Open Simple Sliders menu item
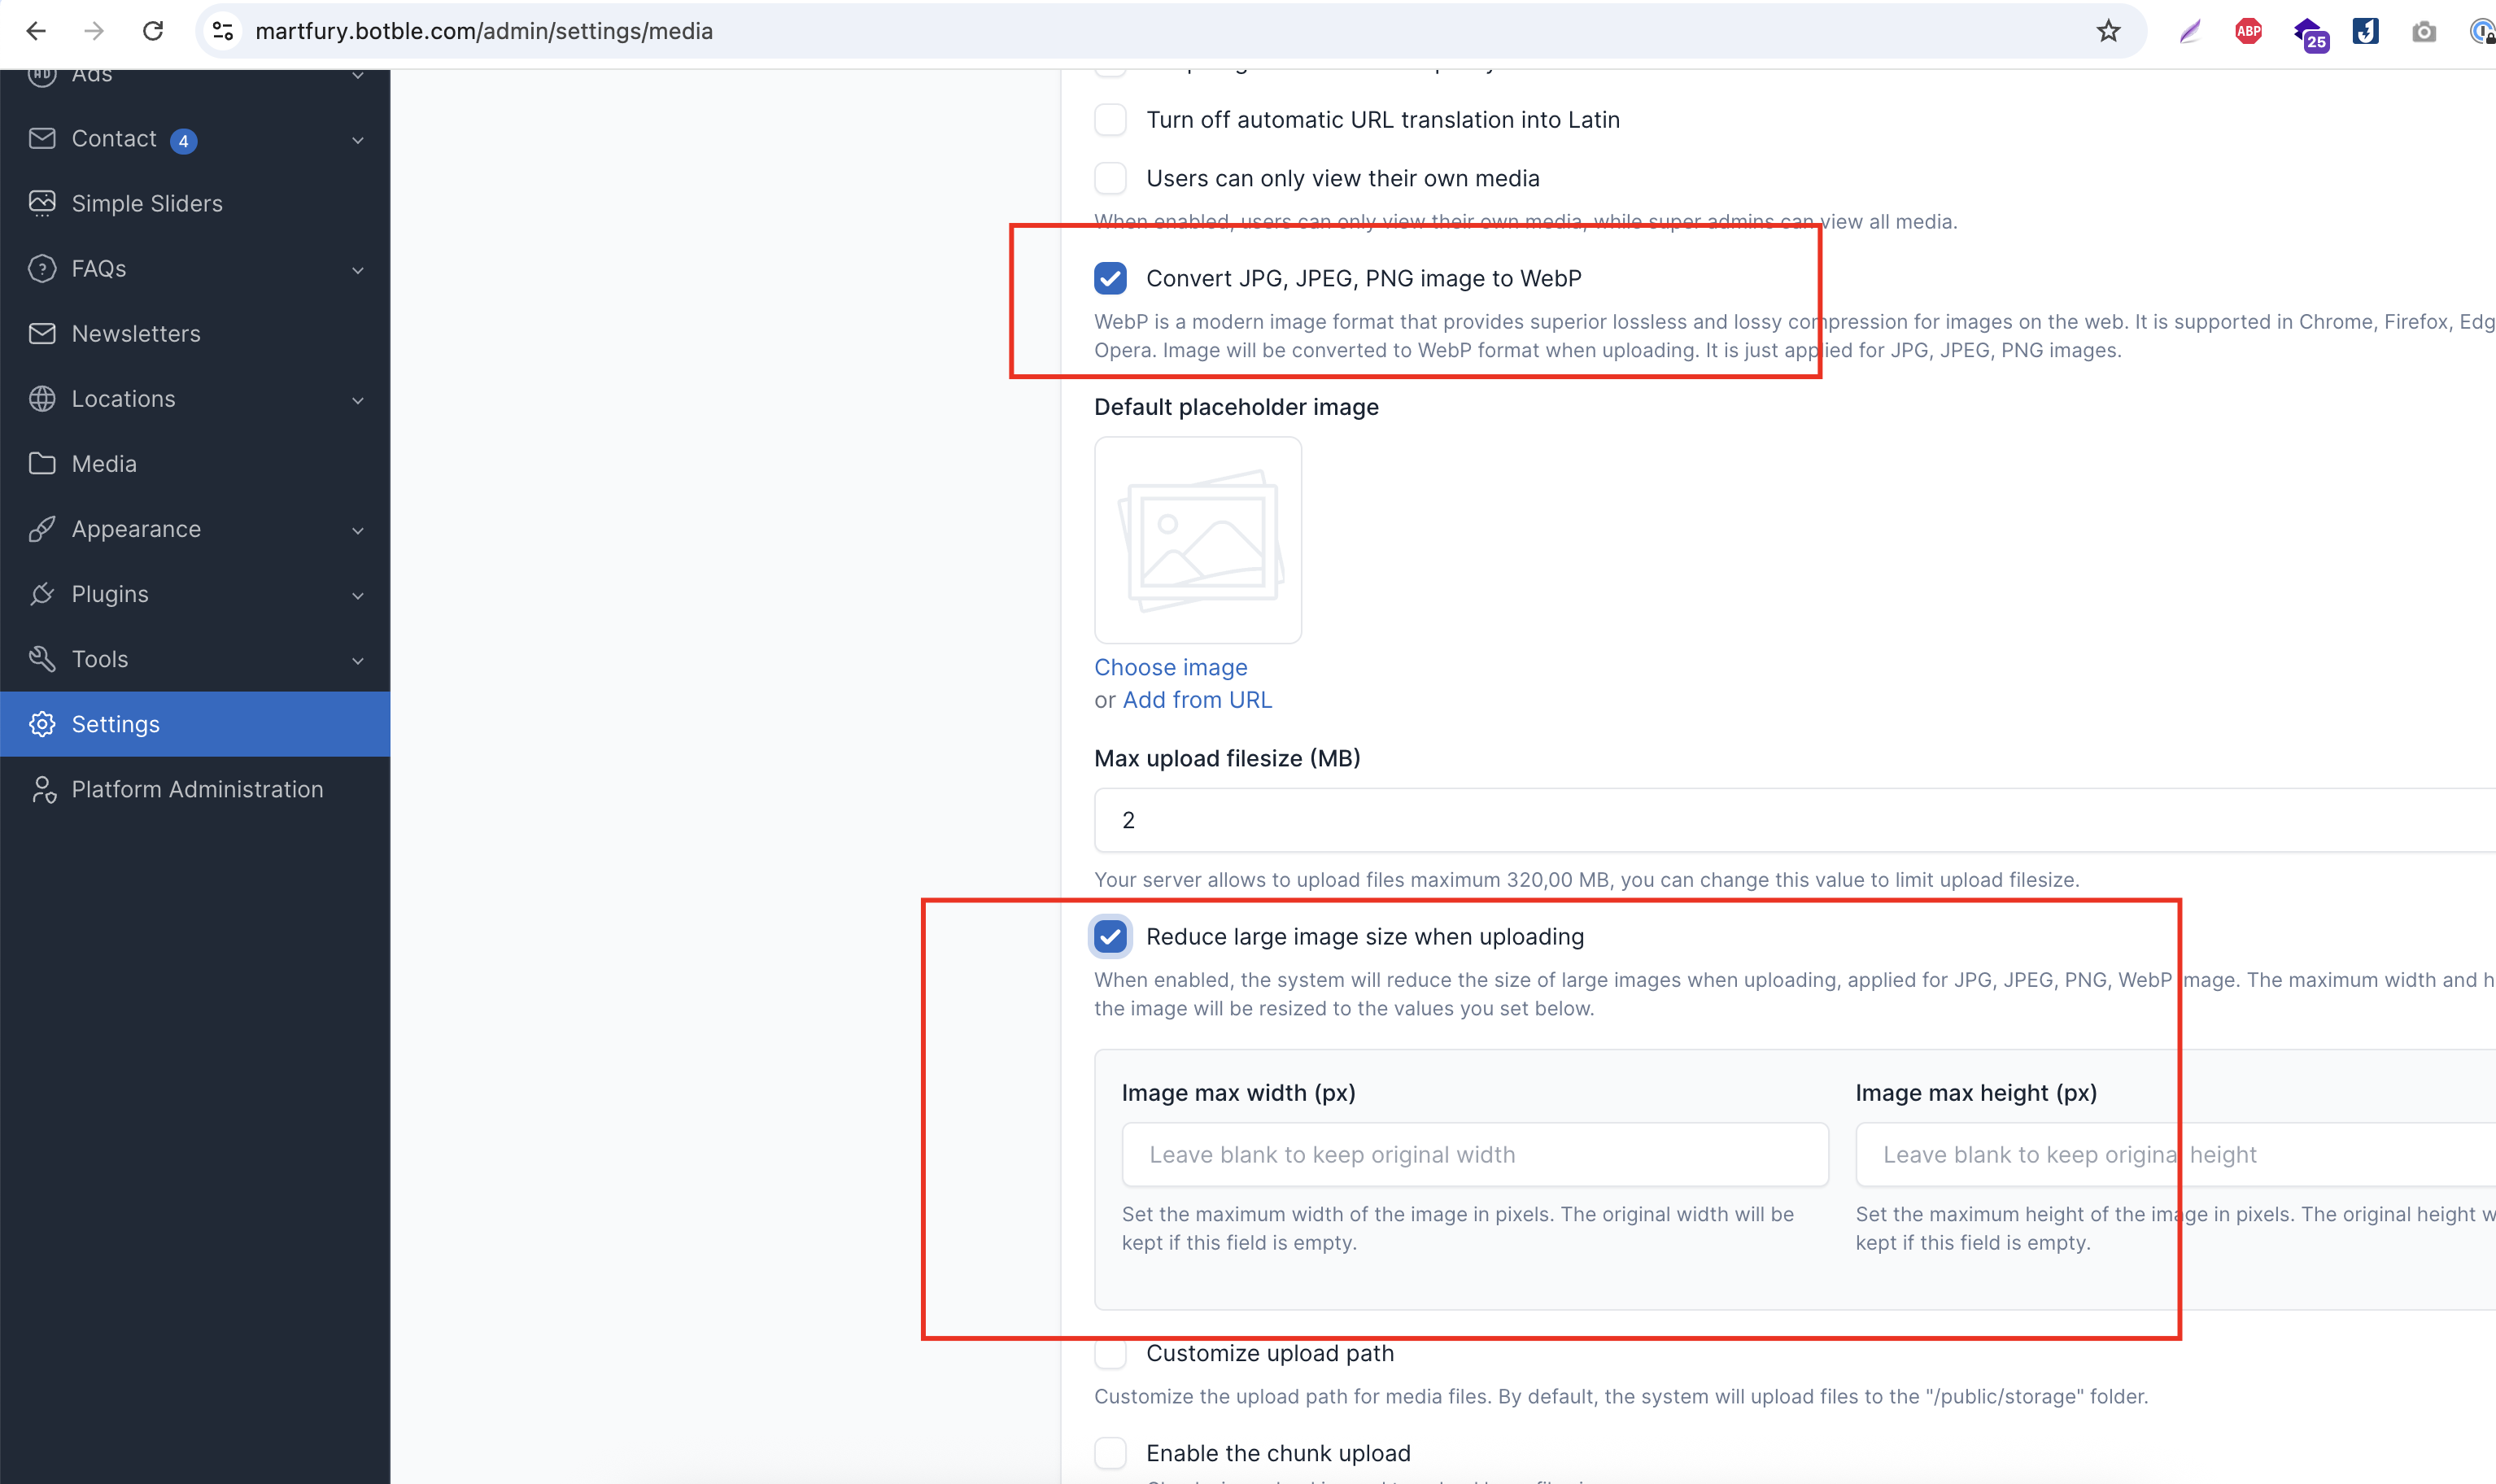This screenshot has height=1484, width=2496. click(195, 203)
